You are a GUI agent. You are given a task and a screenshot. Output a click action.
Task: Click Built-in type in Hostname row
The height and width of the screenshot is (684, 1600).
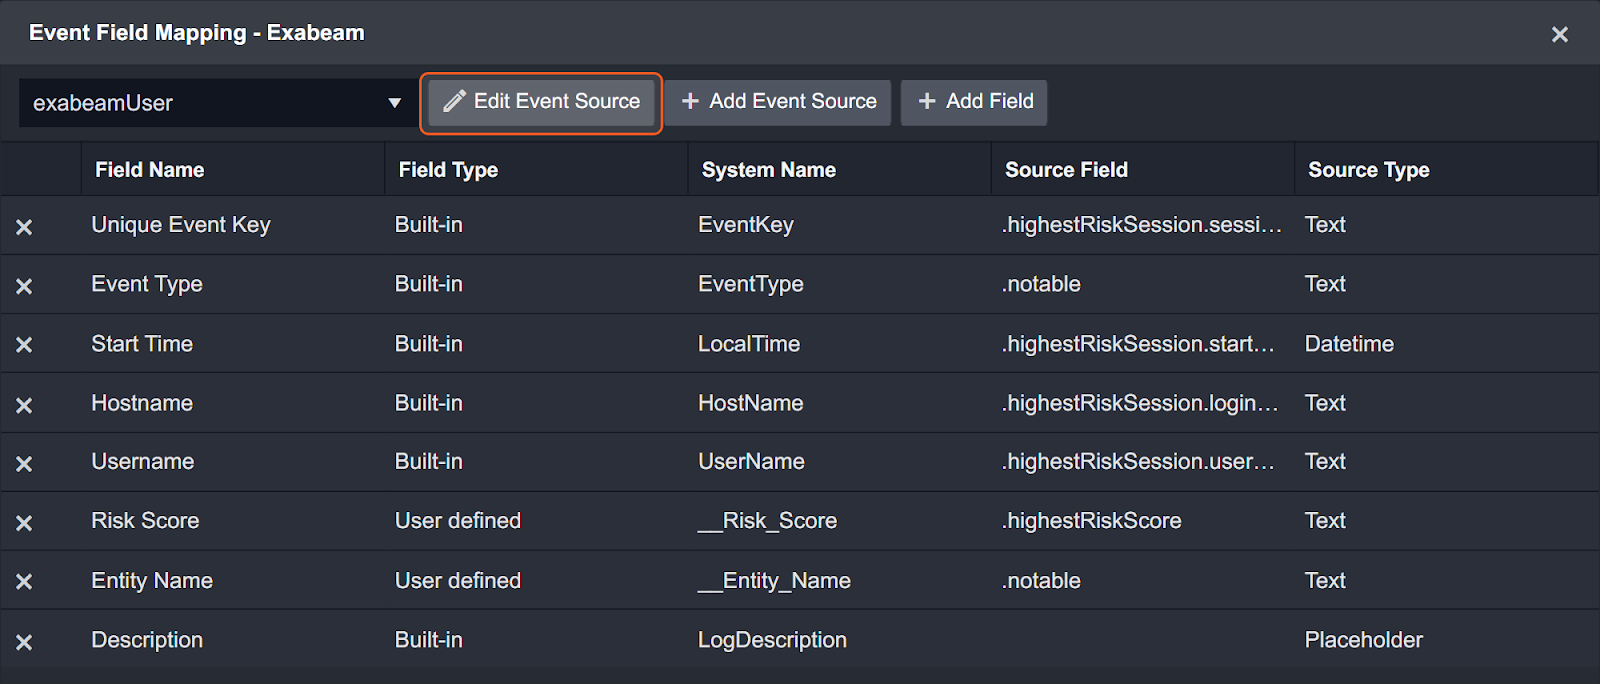[429, 403]
